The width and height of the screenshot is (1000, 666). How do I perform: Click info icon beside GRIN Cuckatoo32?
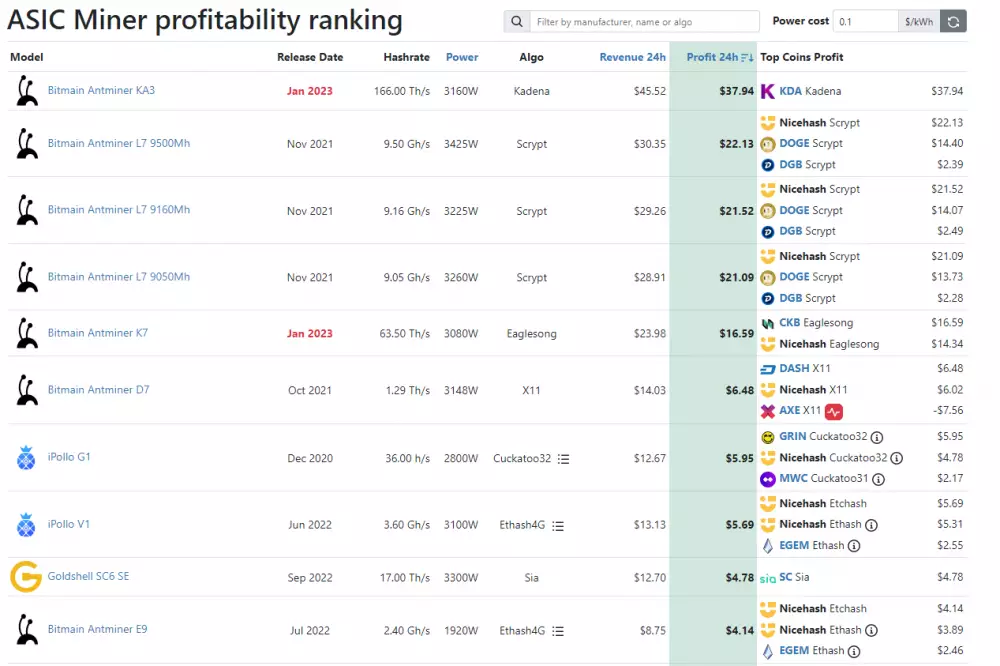(877, 437)
